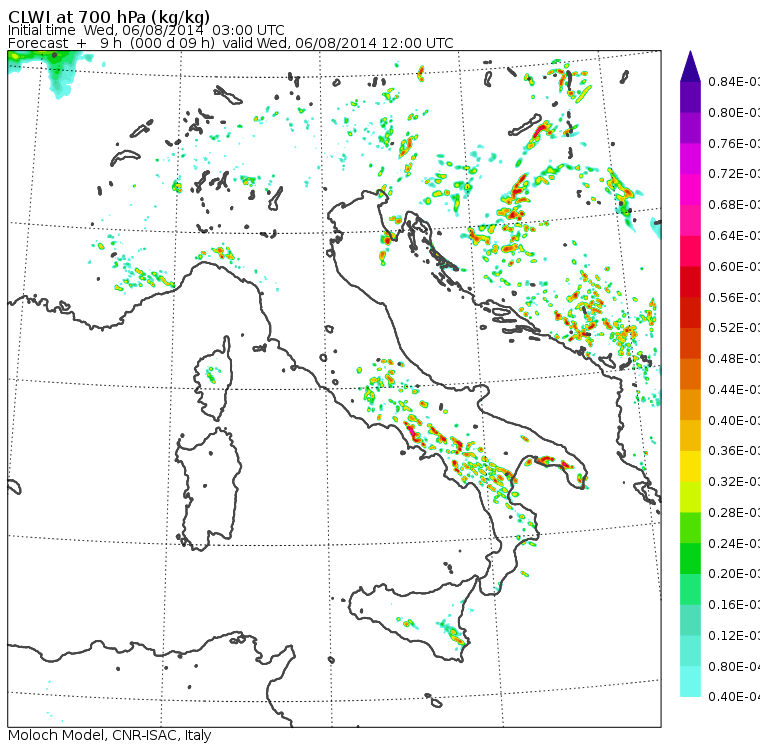The image size is (760, 749).
Task: Pick the color band between 0.40E-03 and 0.44E-03
Action: [x=690, y=405]
